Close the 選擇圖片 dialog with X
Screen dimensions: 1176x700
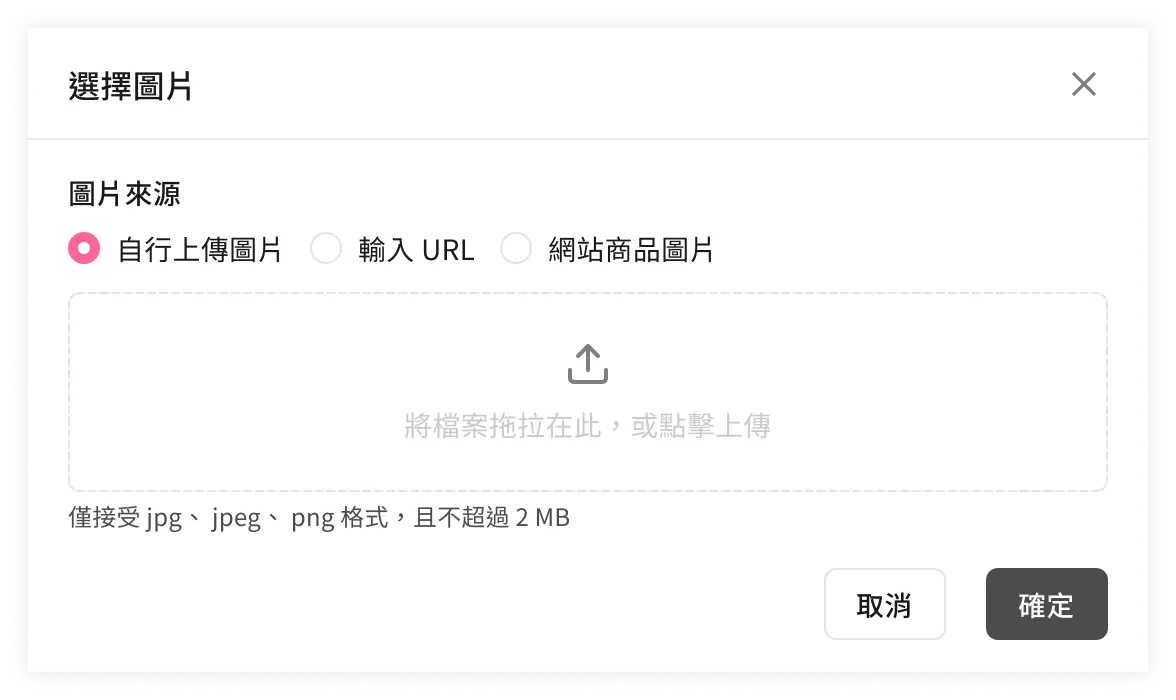pos(1084,84)
